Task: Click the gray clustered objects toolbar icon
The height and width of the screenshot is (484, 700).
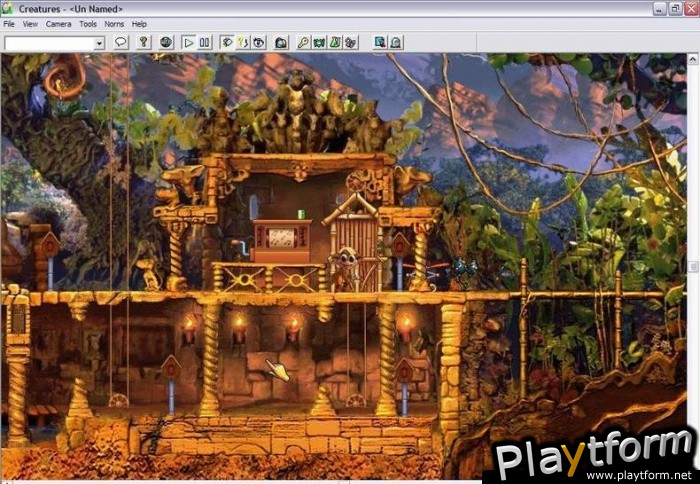Action: [351, 42]
